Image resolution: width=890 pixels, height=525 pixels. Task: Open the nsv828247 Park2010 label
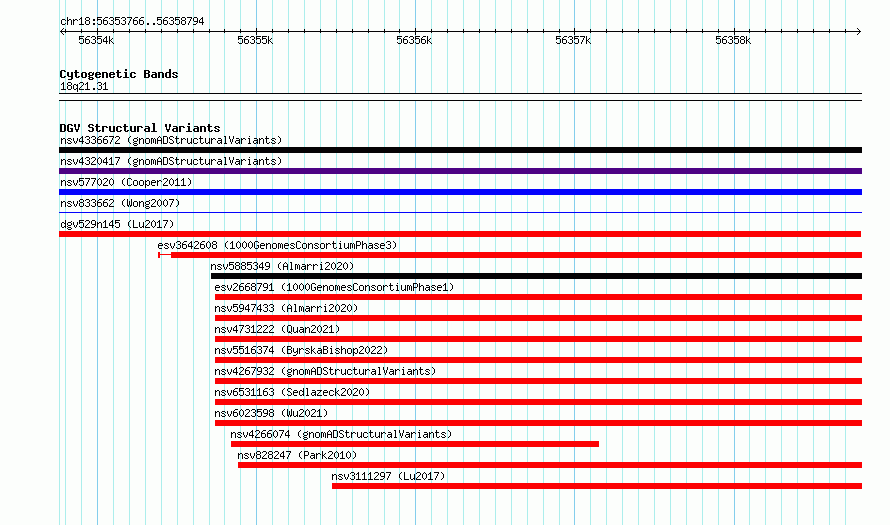(297, 455)
